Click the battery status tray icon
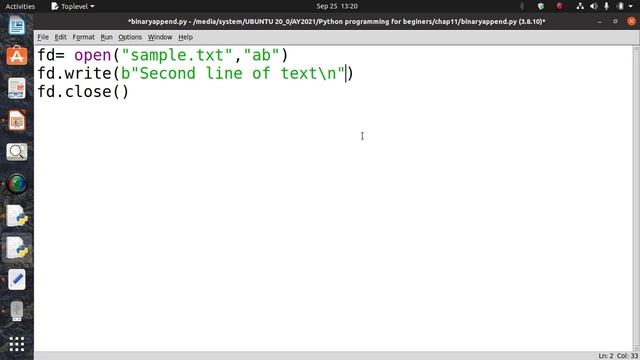640x360 pixels. click(620, 6)
